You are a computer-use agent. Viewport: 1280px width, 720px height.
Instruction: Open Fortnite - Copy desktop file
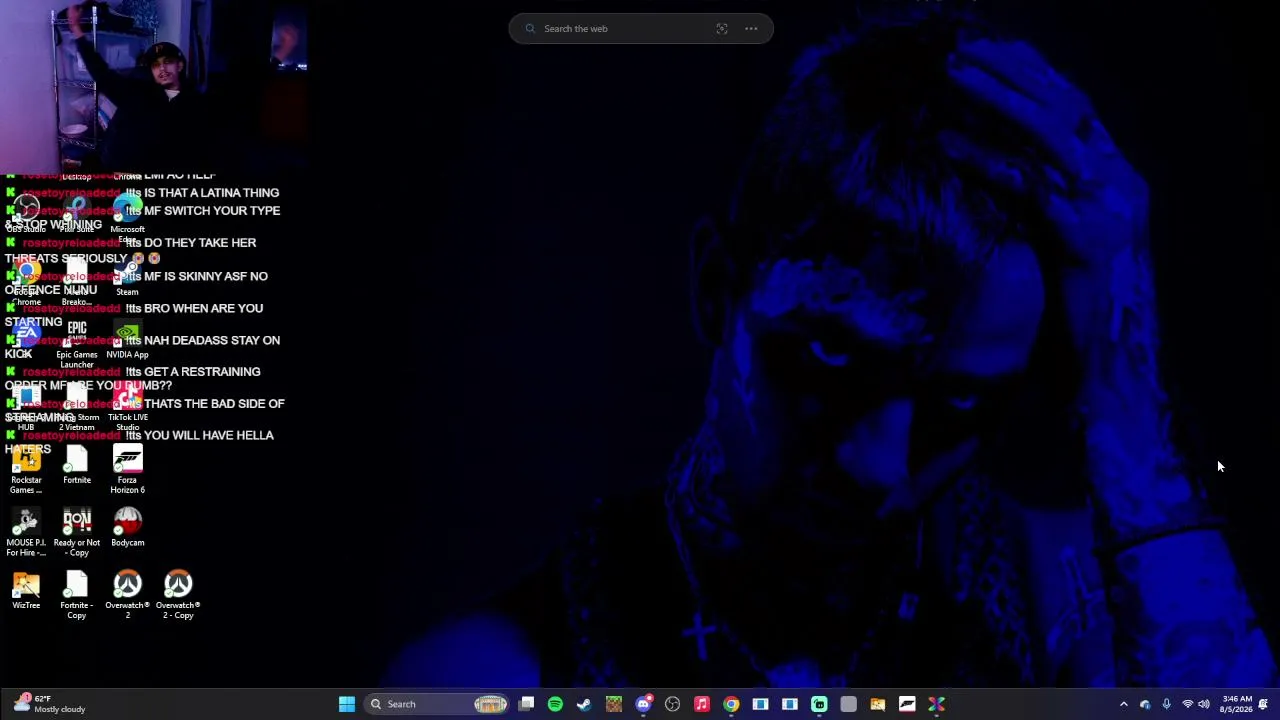click(x=77, y=596)
